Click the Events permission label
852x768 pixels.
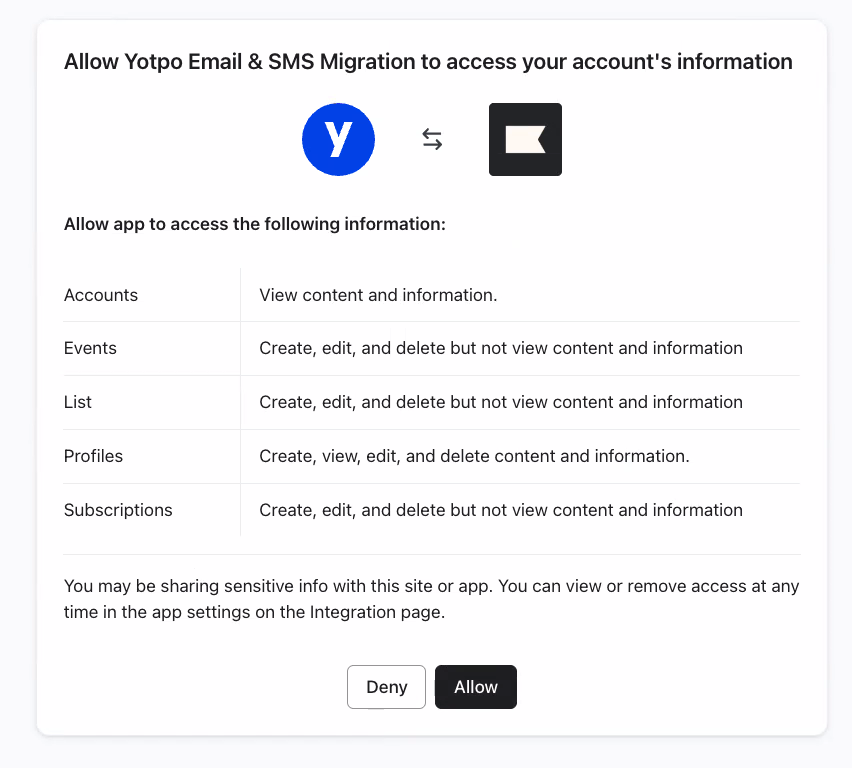(x=90, y=348)
